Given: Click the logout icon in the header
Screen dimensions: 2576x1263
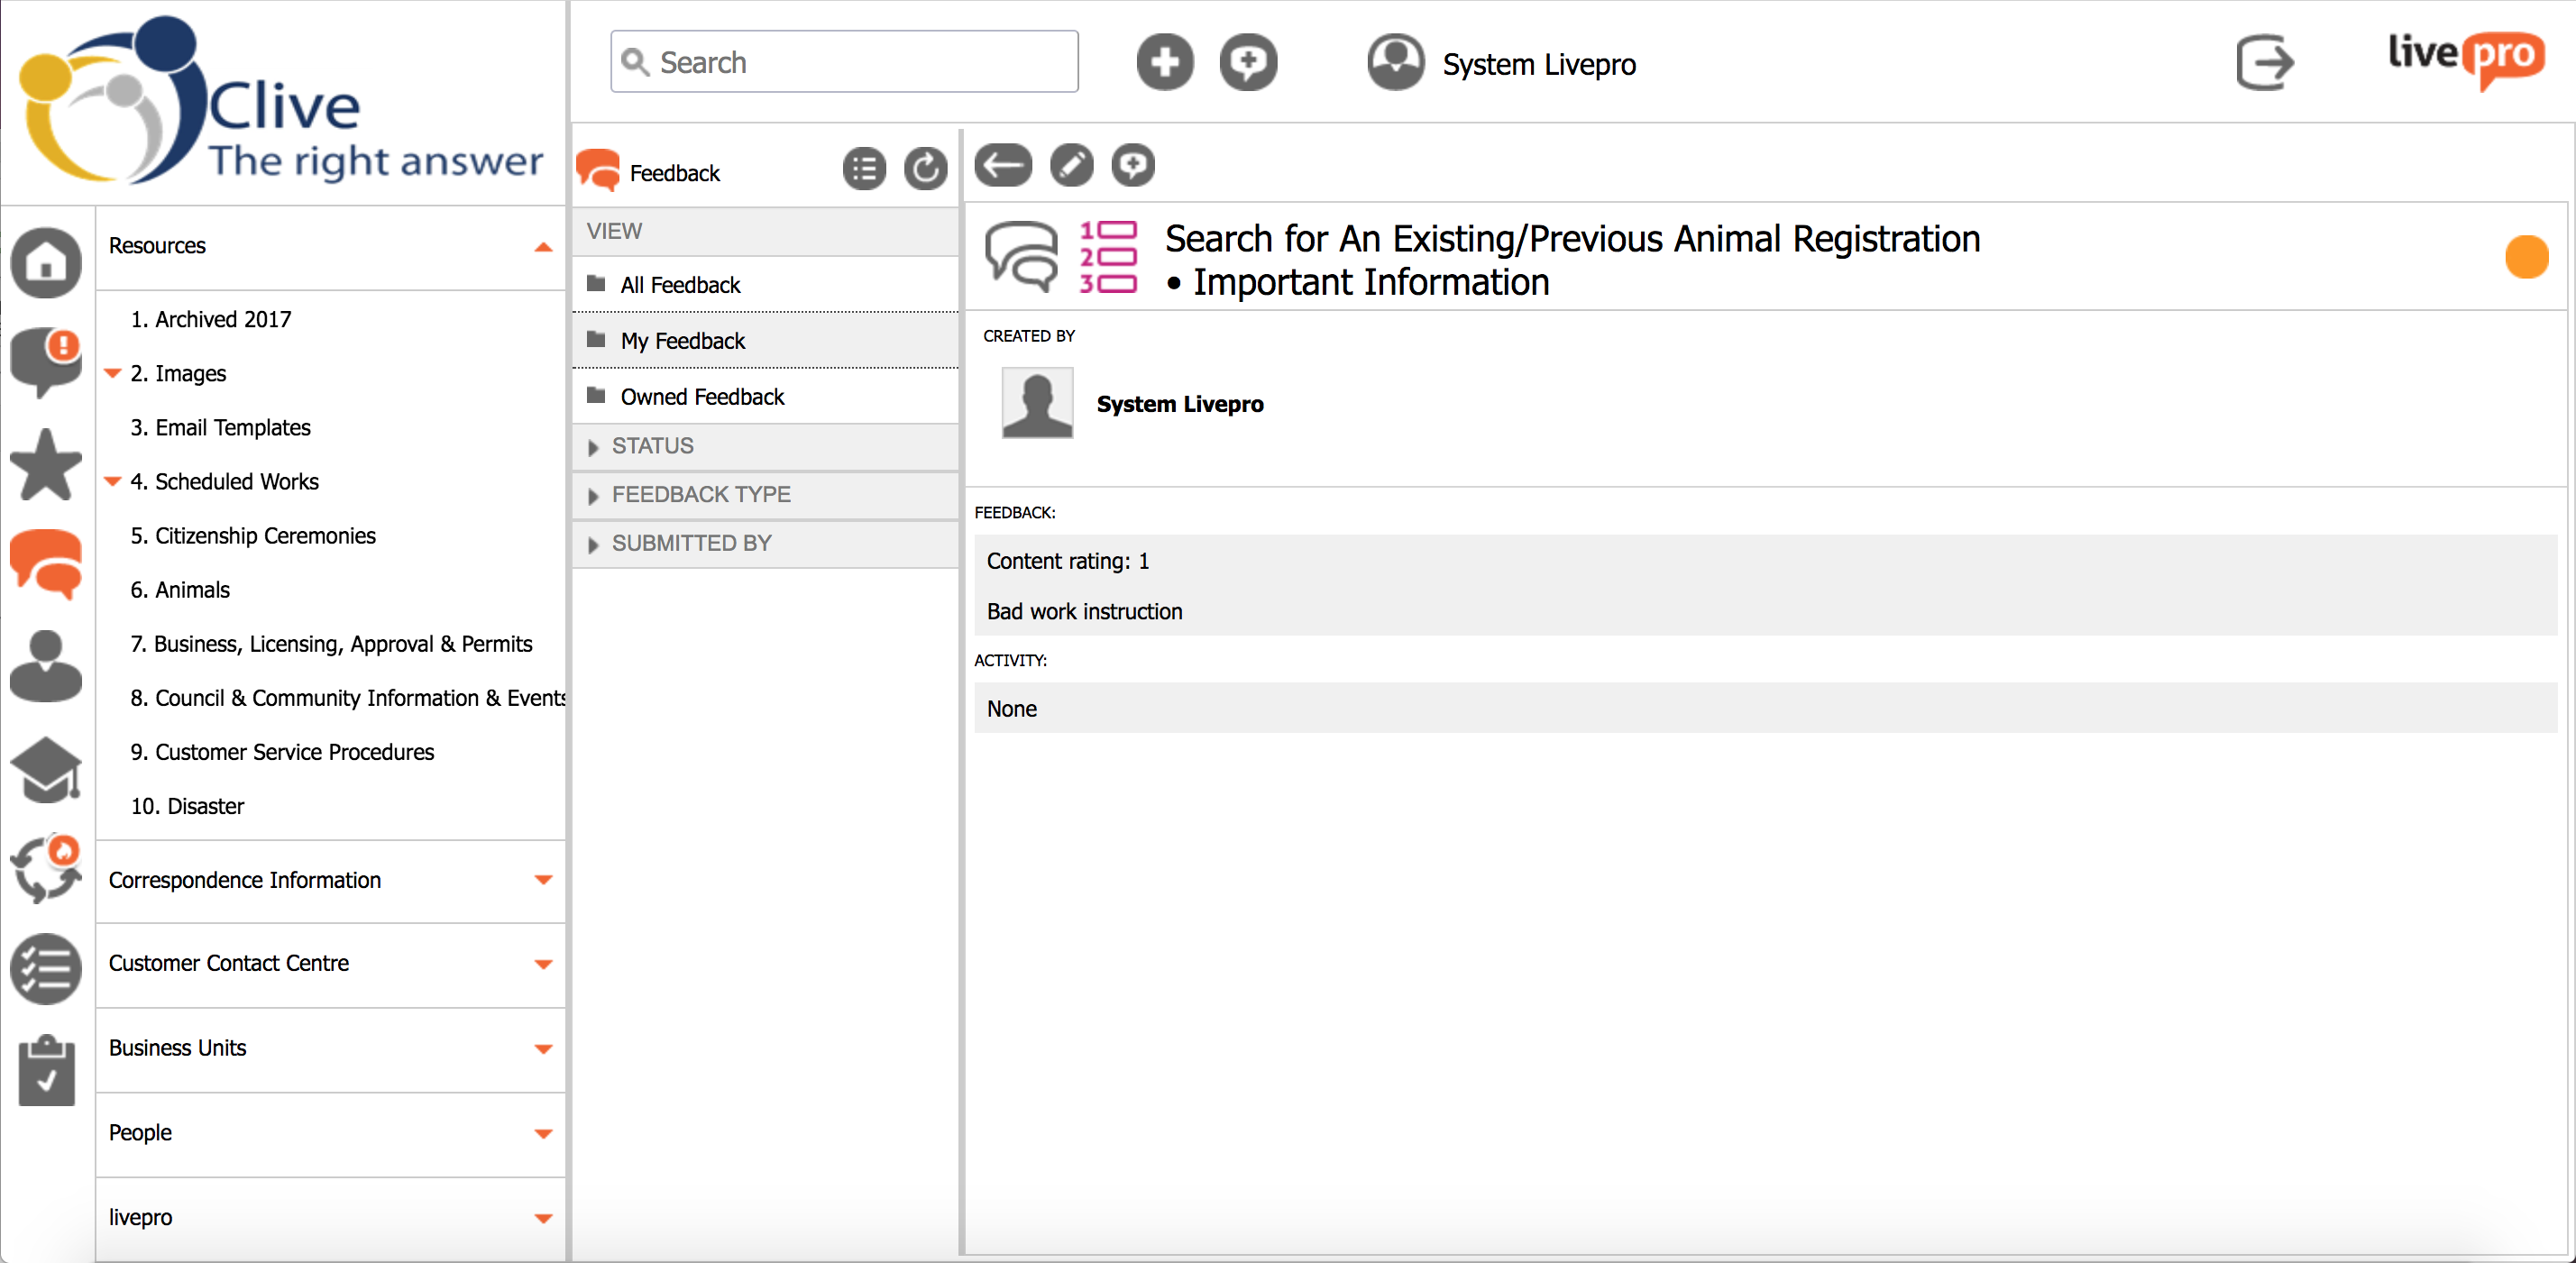Looking at the screenshot, I should coord(2264,63).
